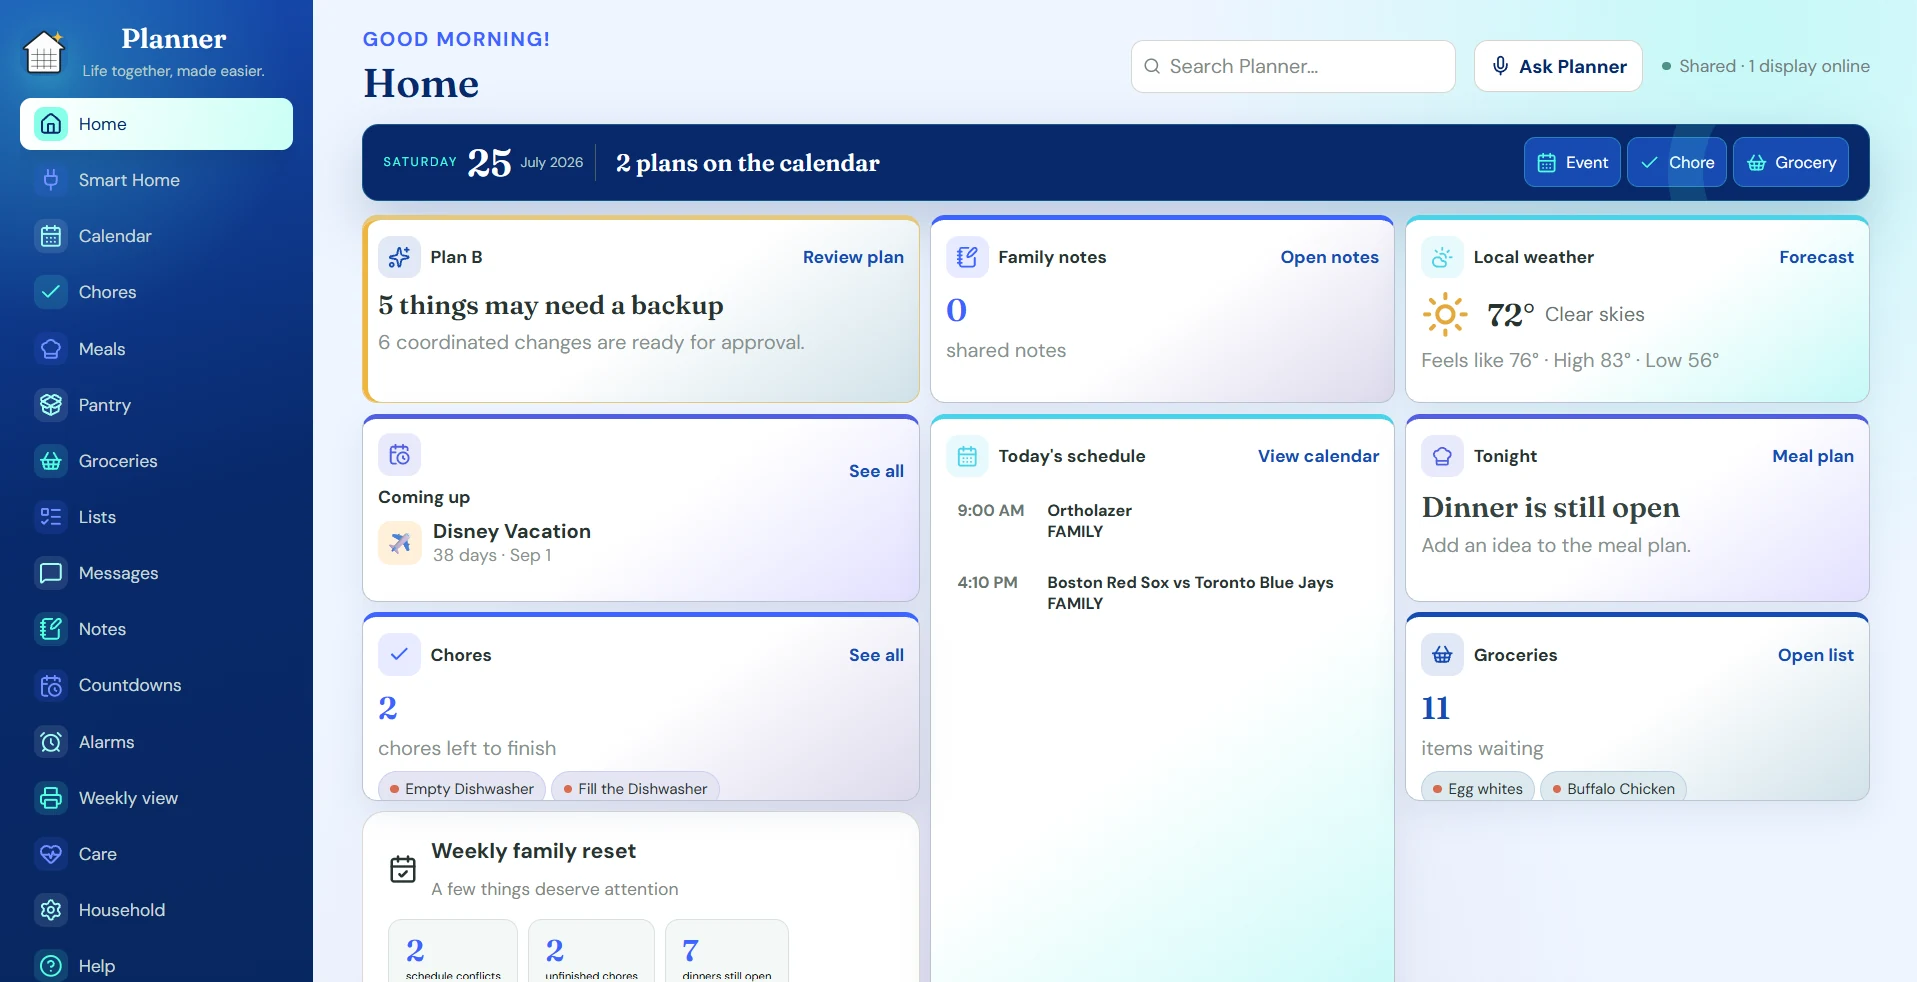The image size is (1917, 982).
Task: Click the Lists sidebar icon
Action: pyautogui.click(x=51, y=517)
